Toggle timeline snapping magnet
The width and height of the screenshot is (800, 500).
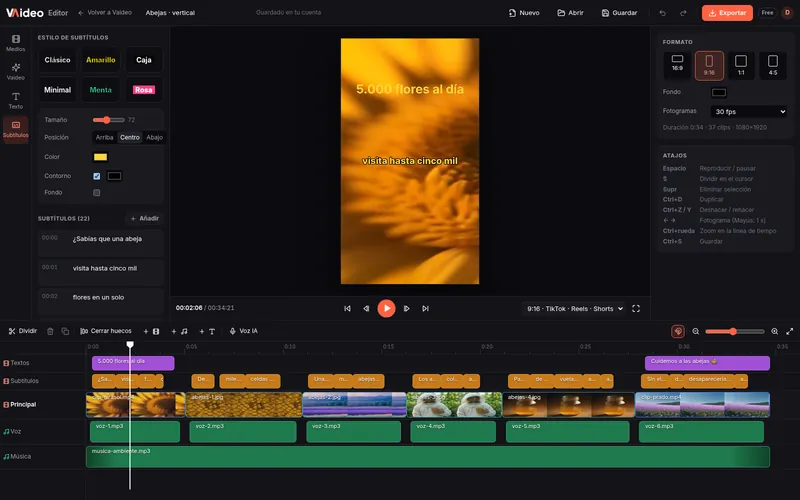pyautogui.click(x=678, y=331)
